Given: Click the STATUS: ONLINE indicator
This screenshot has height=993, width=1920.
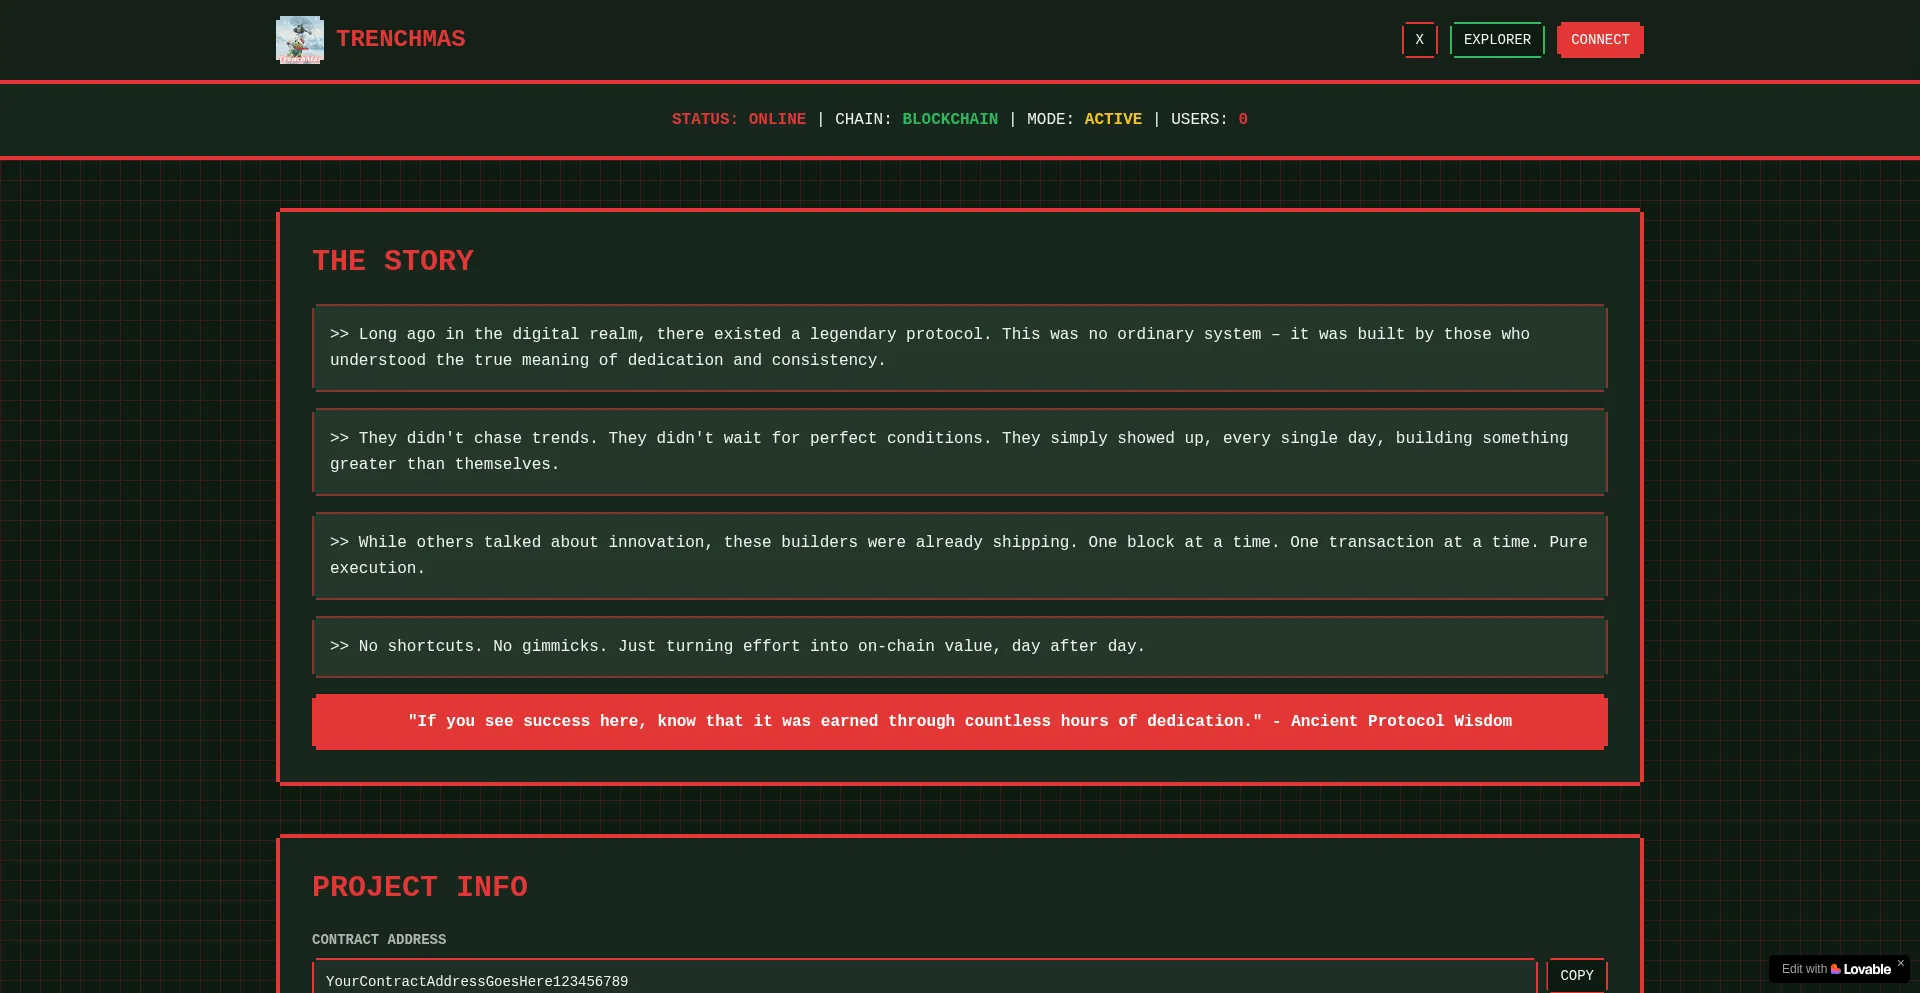Looking at the screenshot, I should click(x=738, y=119).
